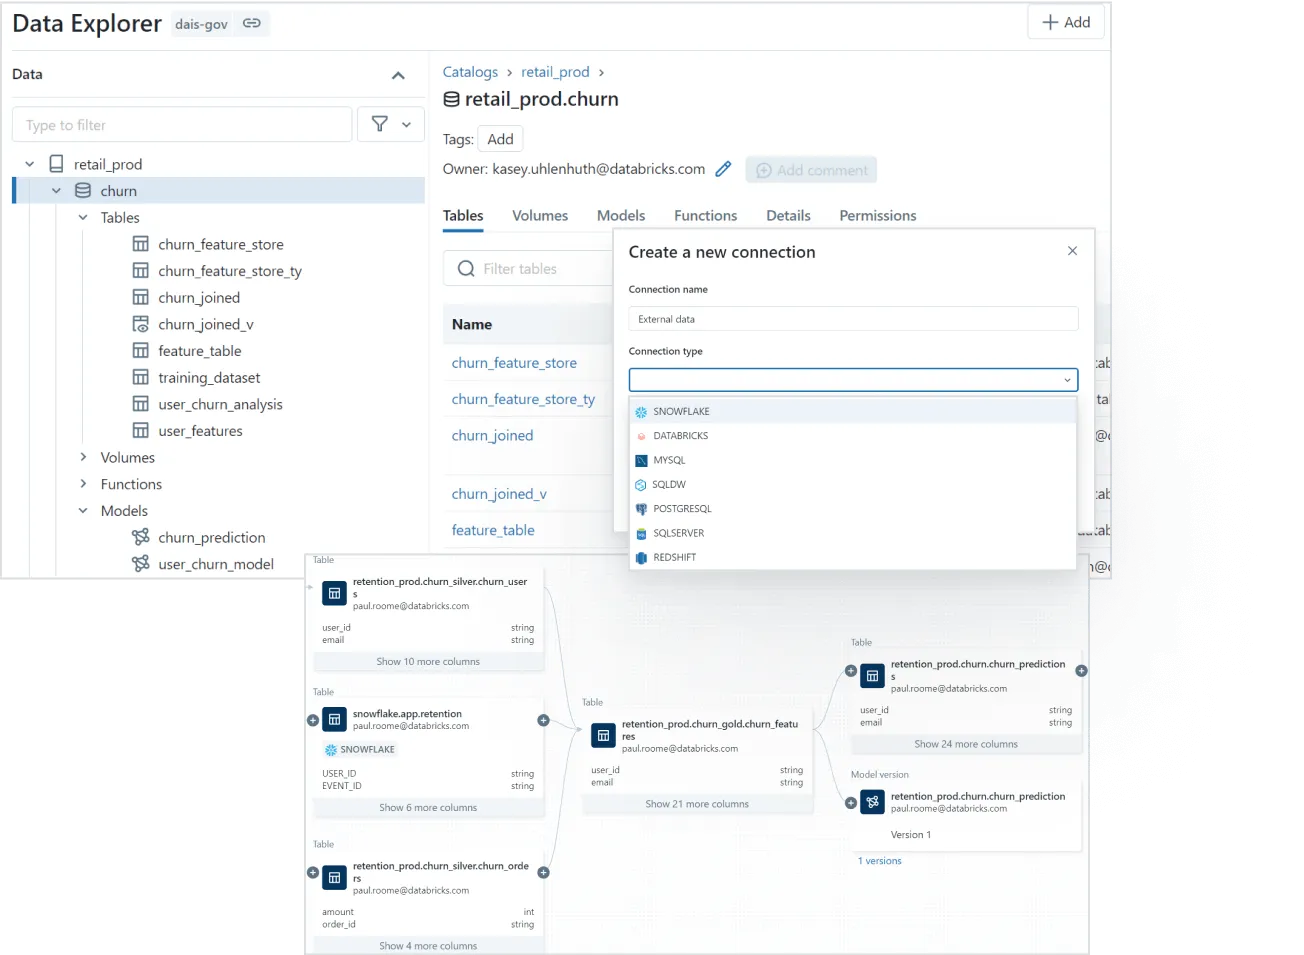Click the Connection name input field

point(853,319)
